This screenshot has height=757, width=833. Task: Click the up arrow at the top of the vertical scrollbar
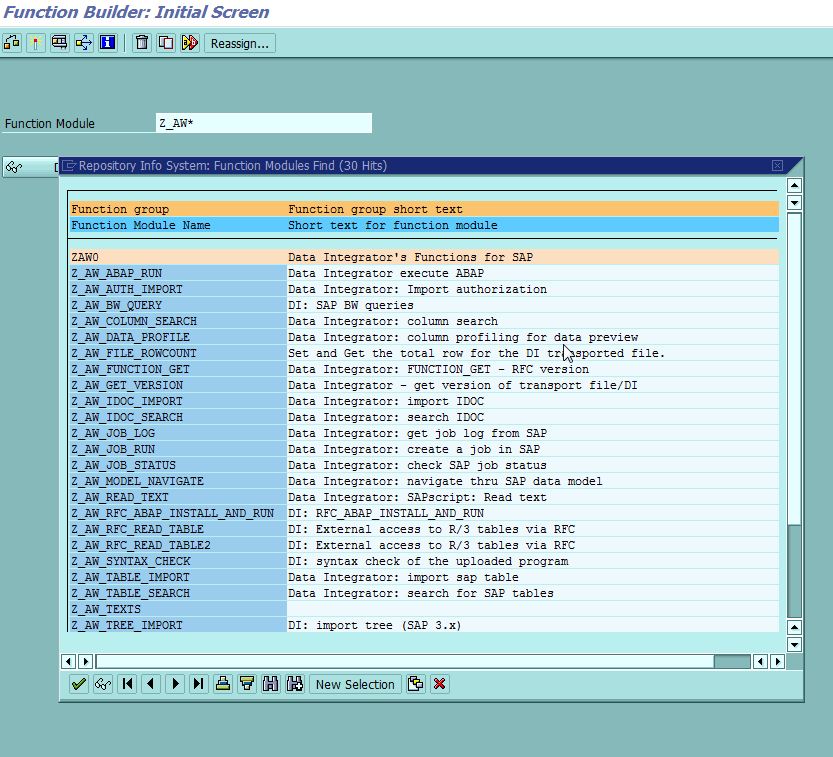click(794, 185)
